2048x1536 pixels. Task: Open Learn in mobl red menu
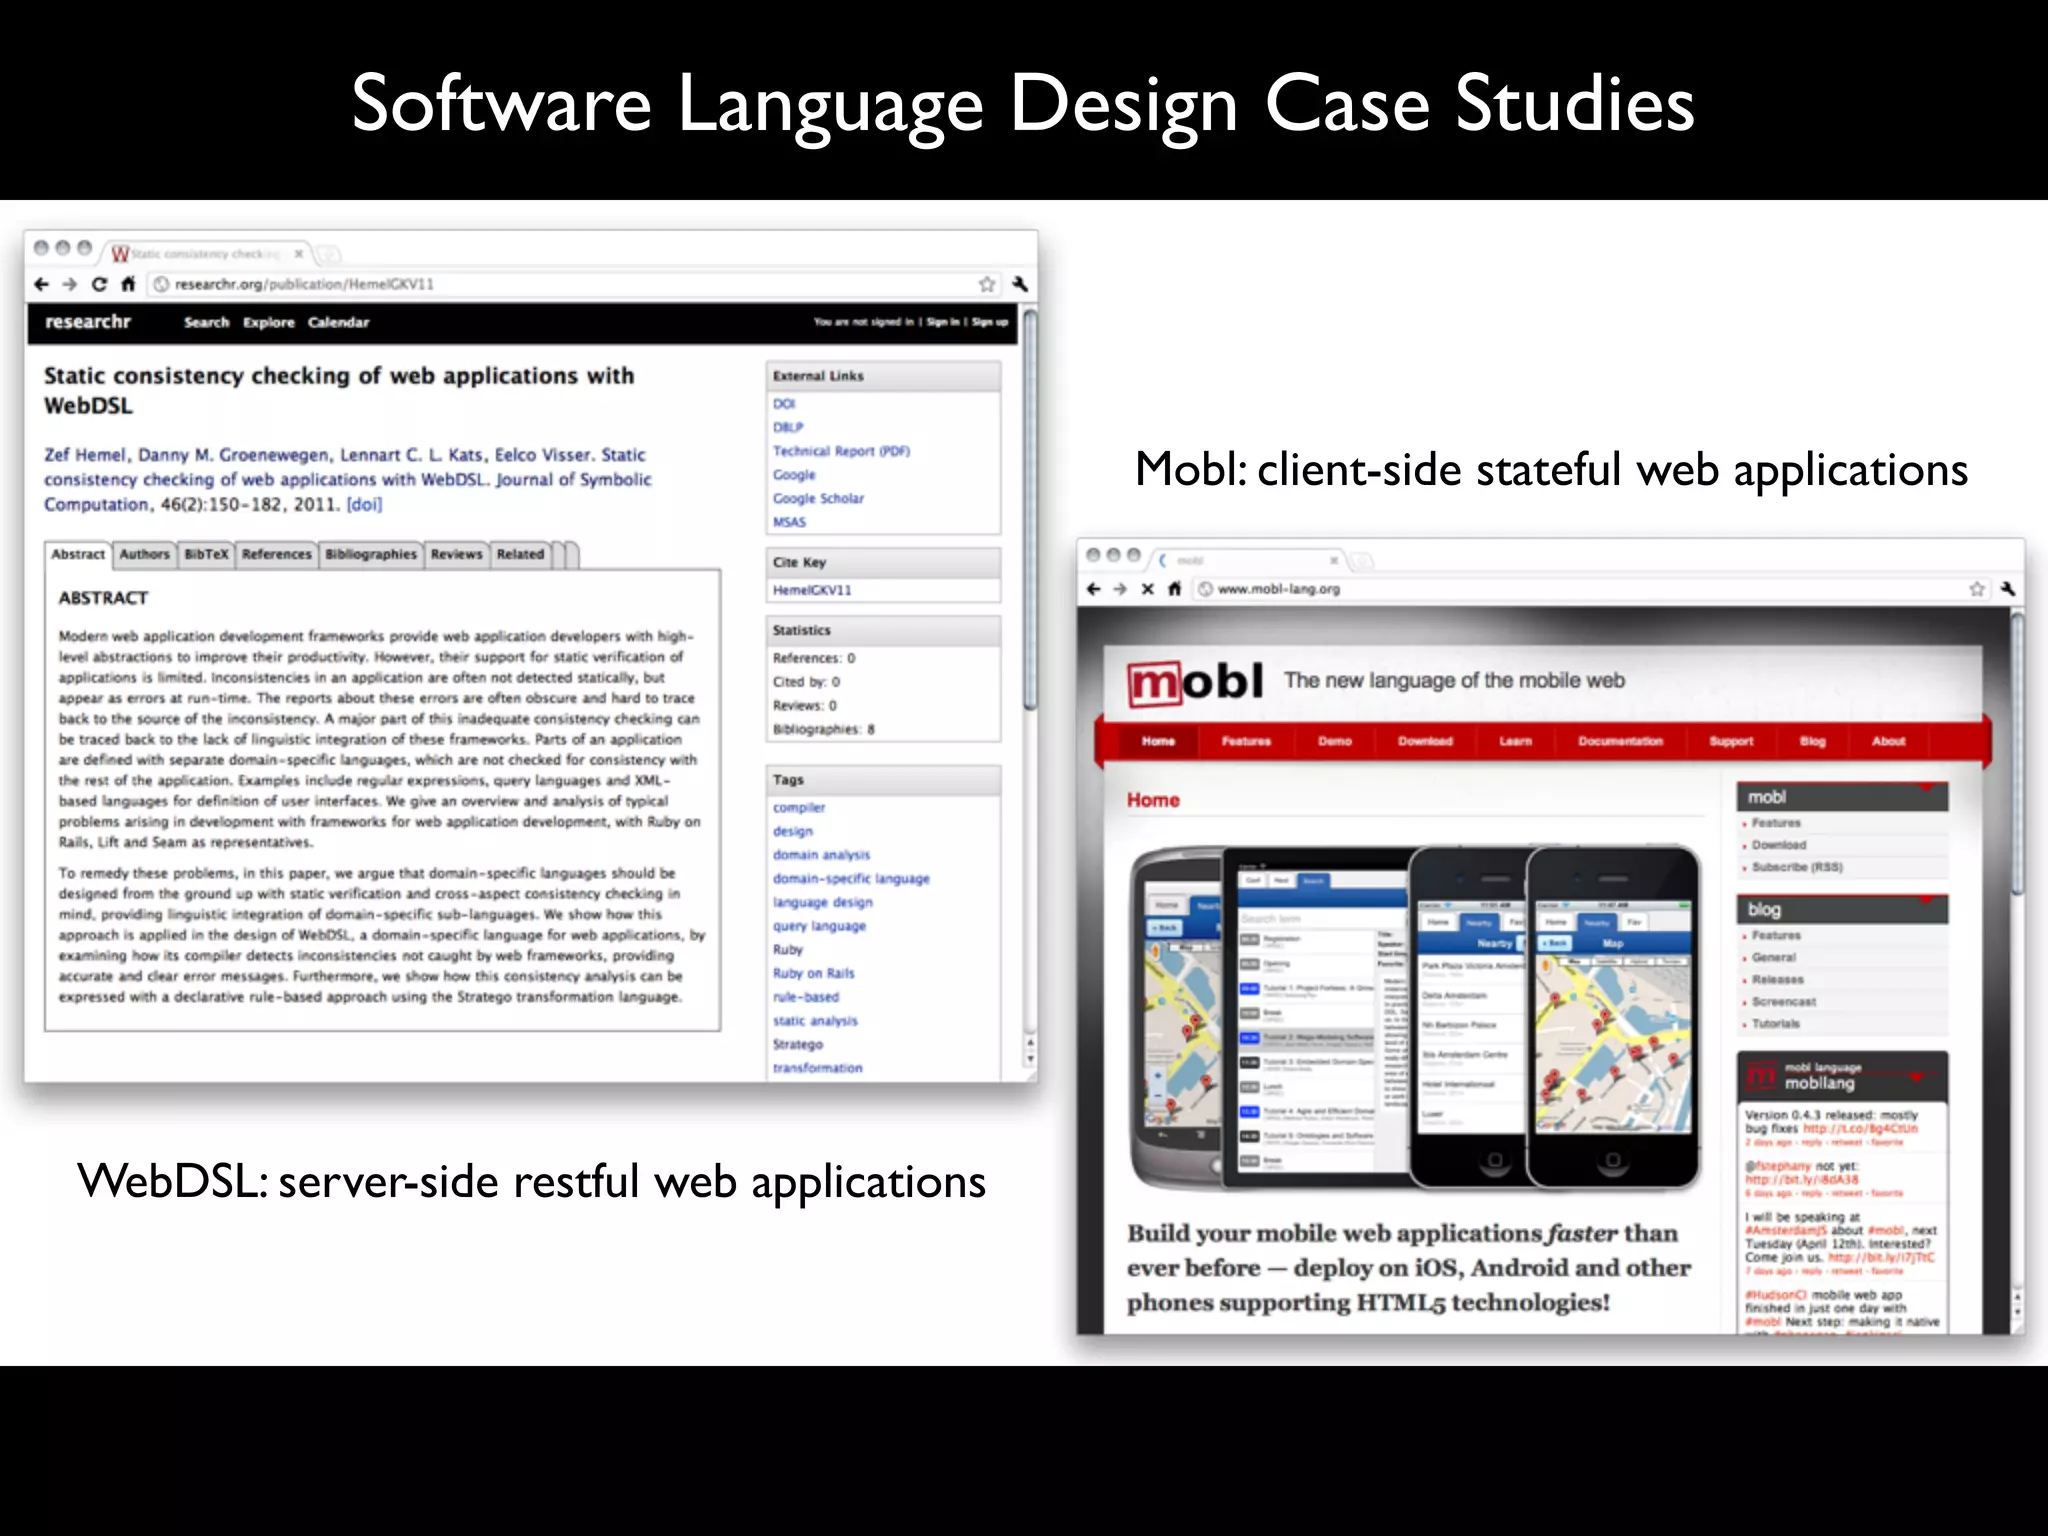click(1515, 741)
